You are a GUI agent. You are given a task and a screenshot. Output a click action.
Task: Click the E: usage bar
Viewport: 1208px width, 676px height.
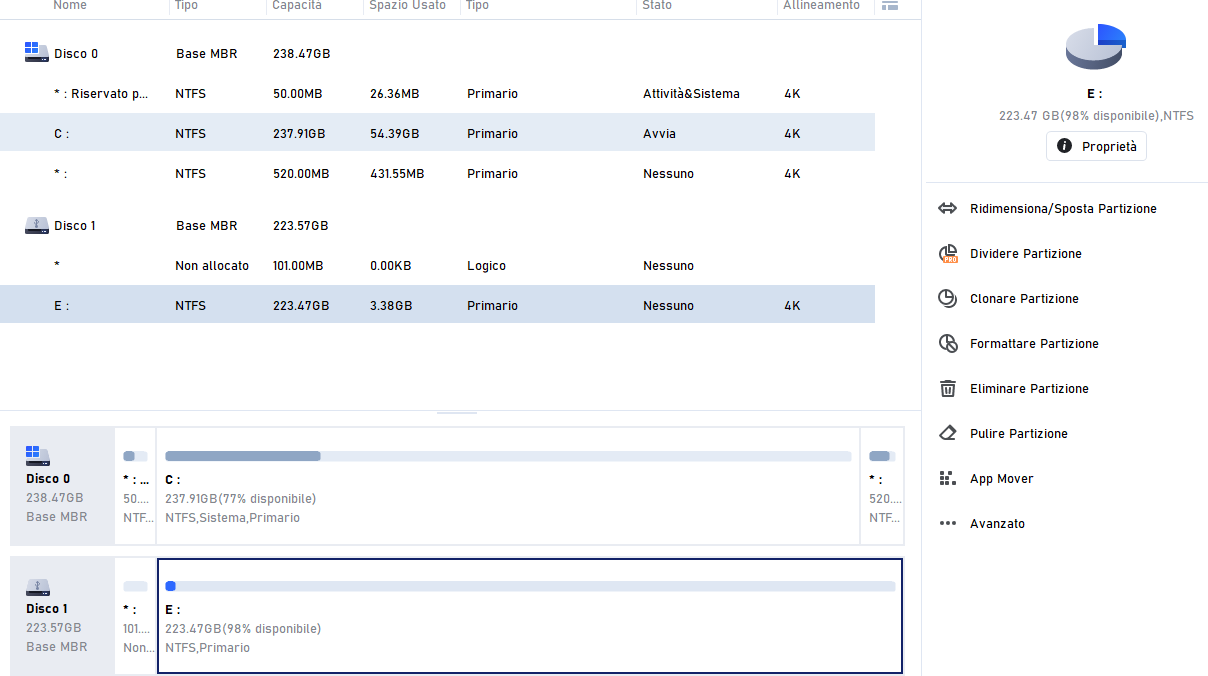(530, 586)
